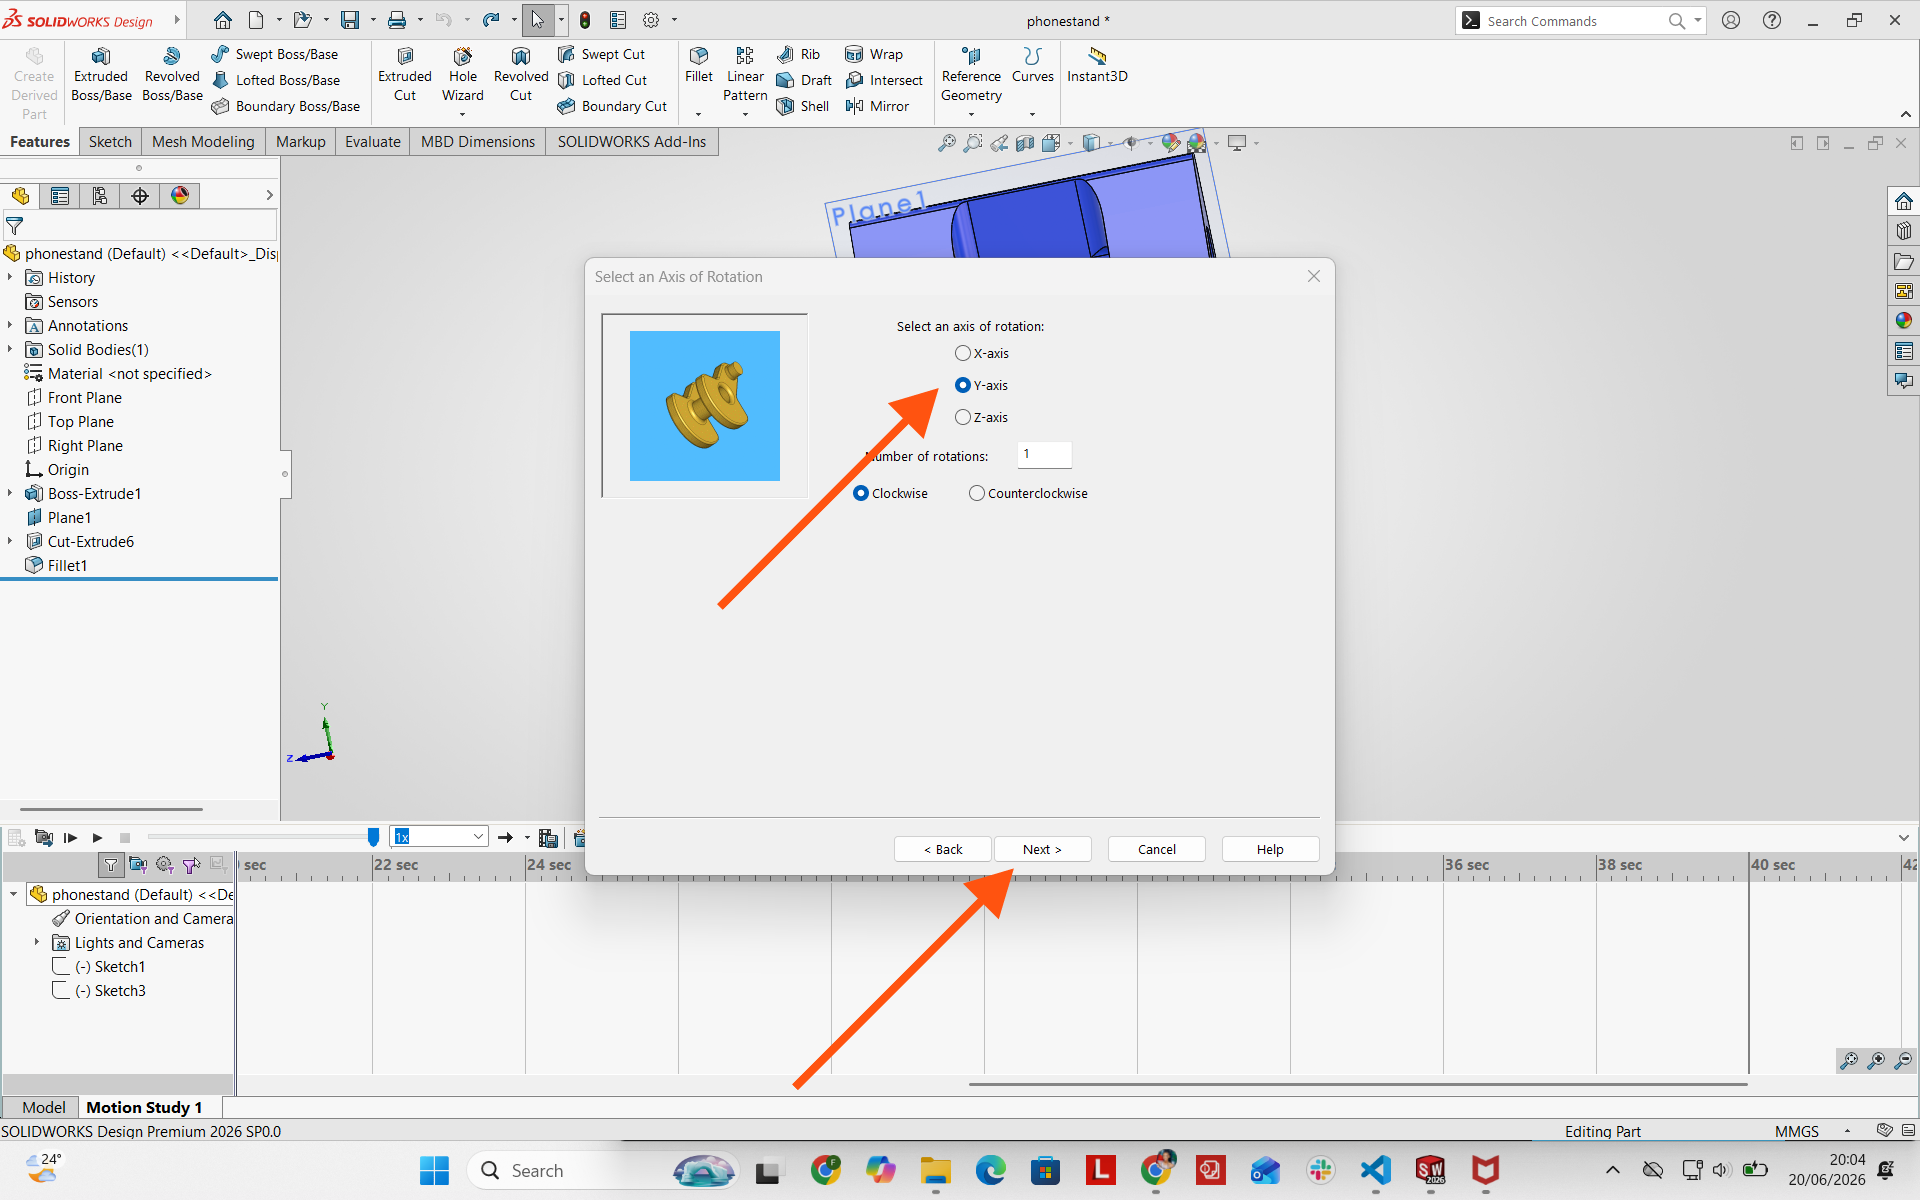Screen dimensions: 1920x1200
Task: Click Next in the rotation dialog
Action: [x=1042, y=849]
